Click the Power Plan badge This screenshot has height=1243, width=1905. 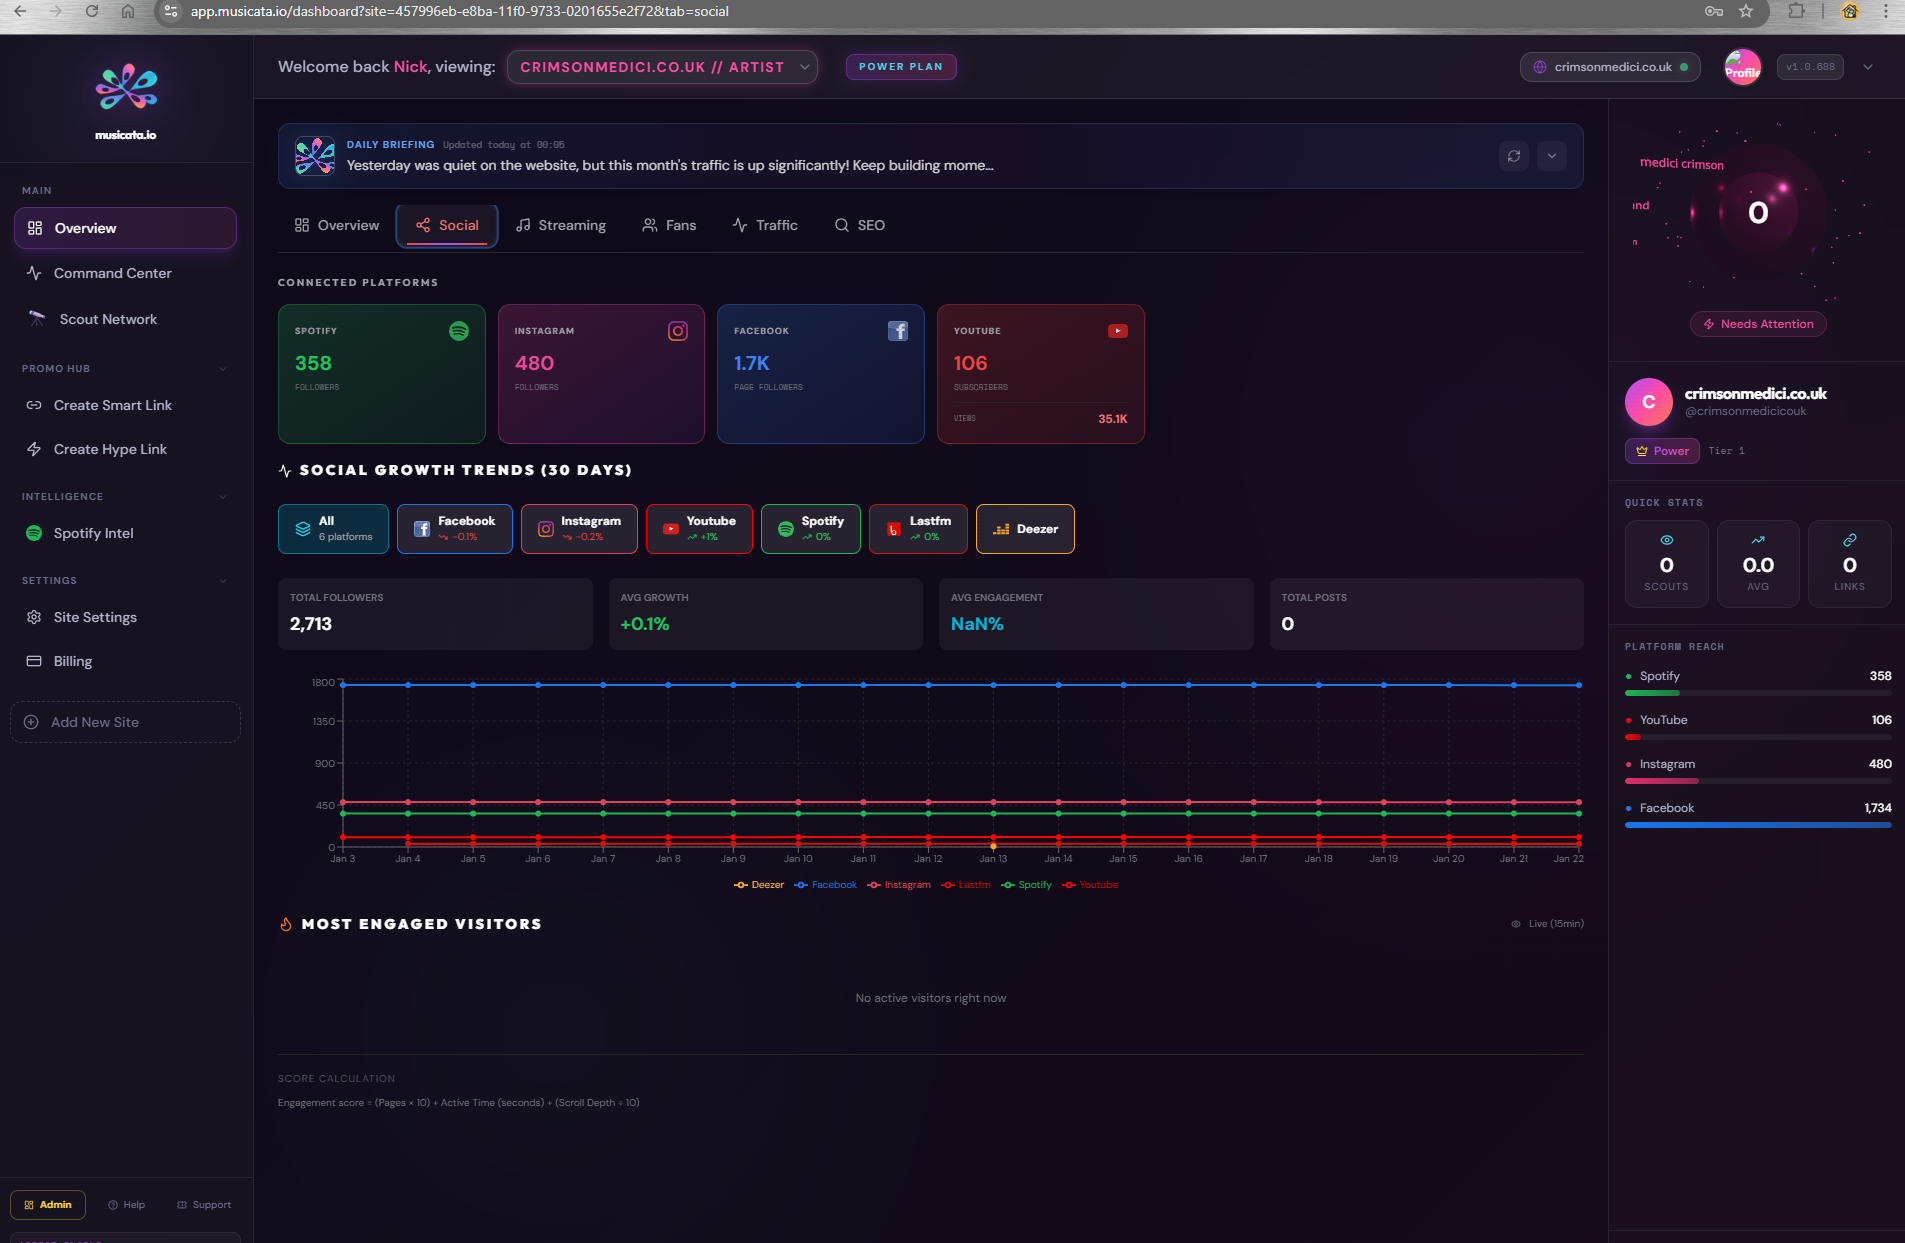tap(901, 67)
